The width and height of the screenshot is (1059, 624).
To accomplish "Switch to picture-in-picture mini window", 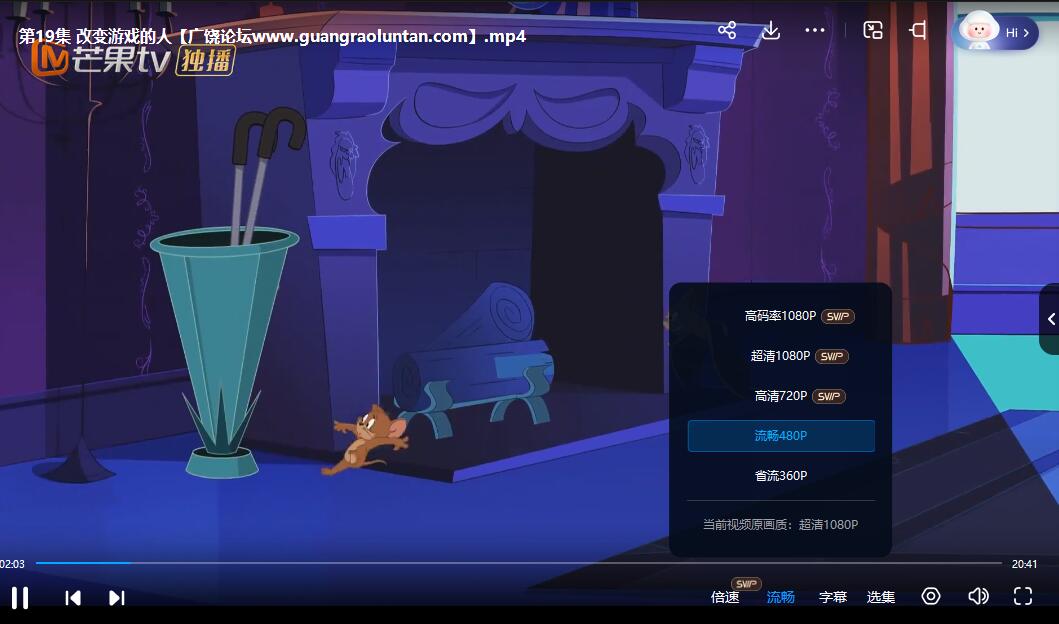I will pyautogui.click(x=873, y=30).
